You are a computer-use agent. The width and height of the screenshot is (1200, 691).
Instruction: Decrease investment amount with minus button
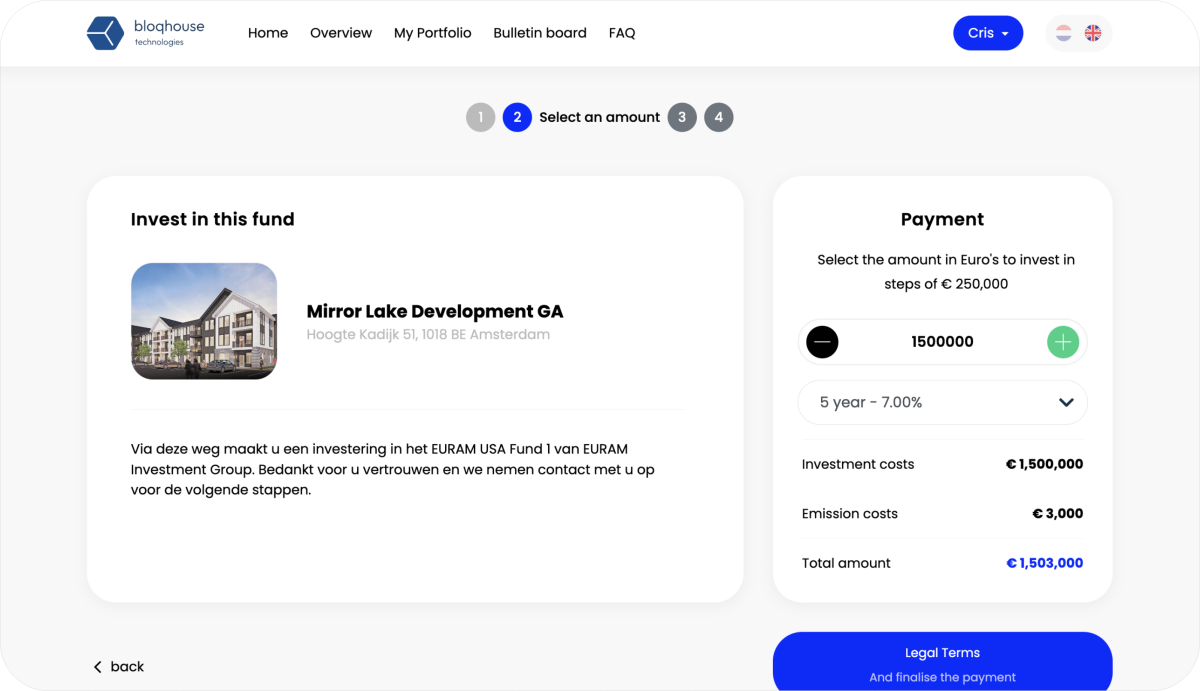pos(822,342)
